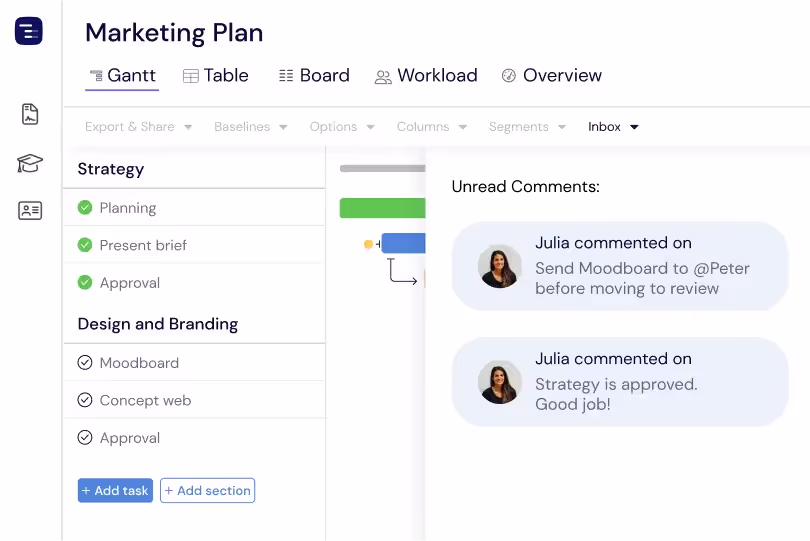810x541 pixels.
Task: Select the green Planning Gantt bar
Action: pyautogui.click(x=382, y=208)
